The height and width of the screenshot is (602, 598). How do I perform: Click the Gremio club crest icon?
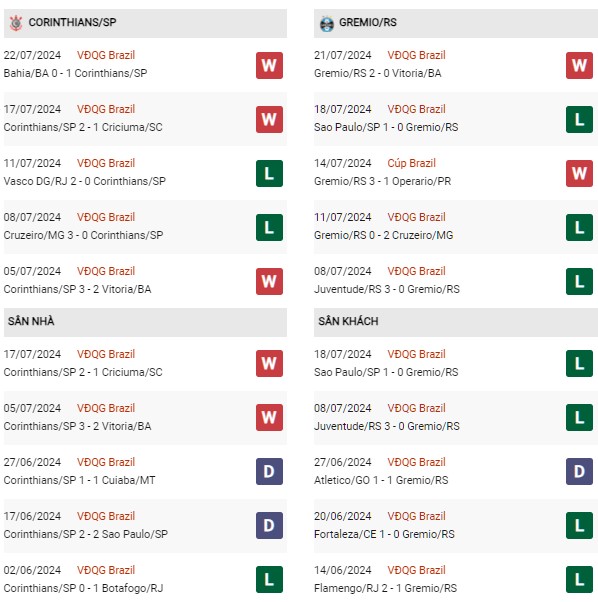click(x=327, y=23)
